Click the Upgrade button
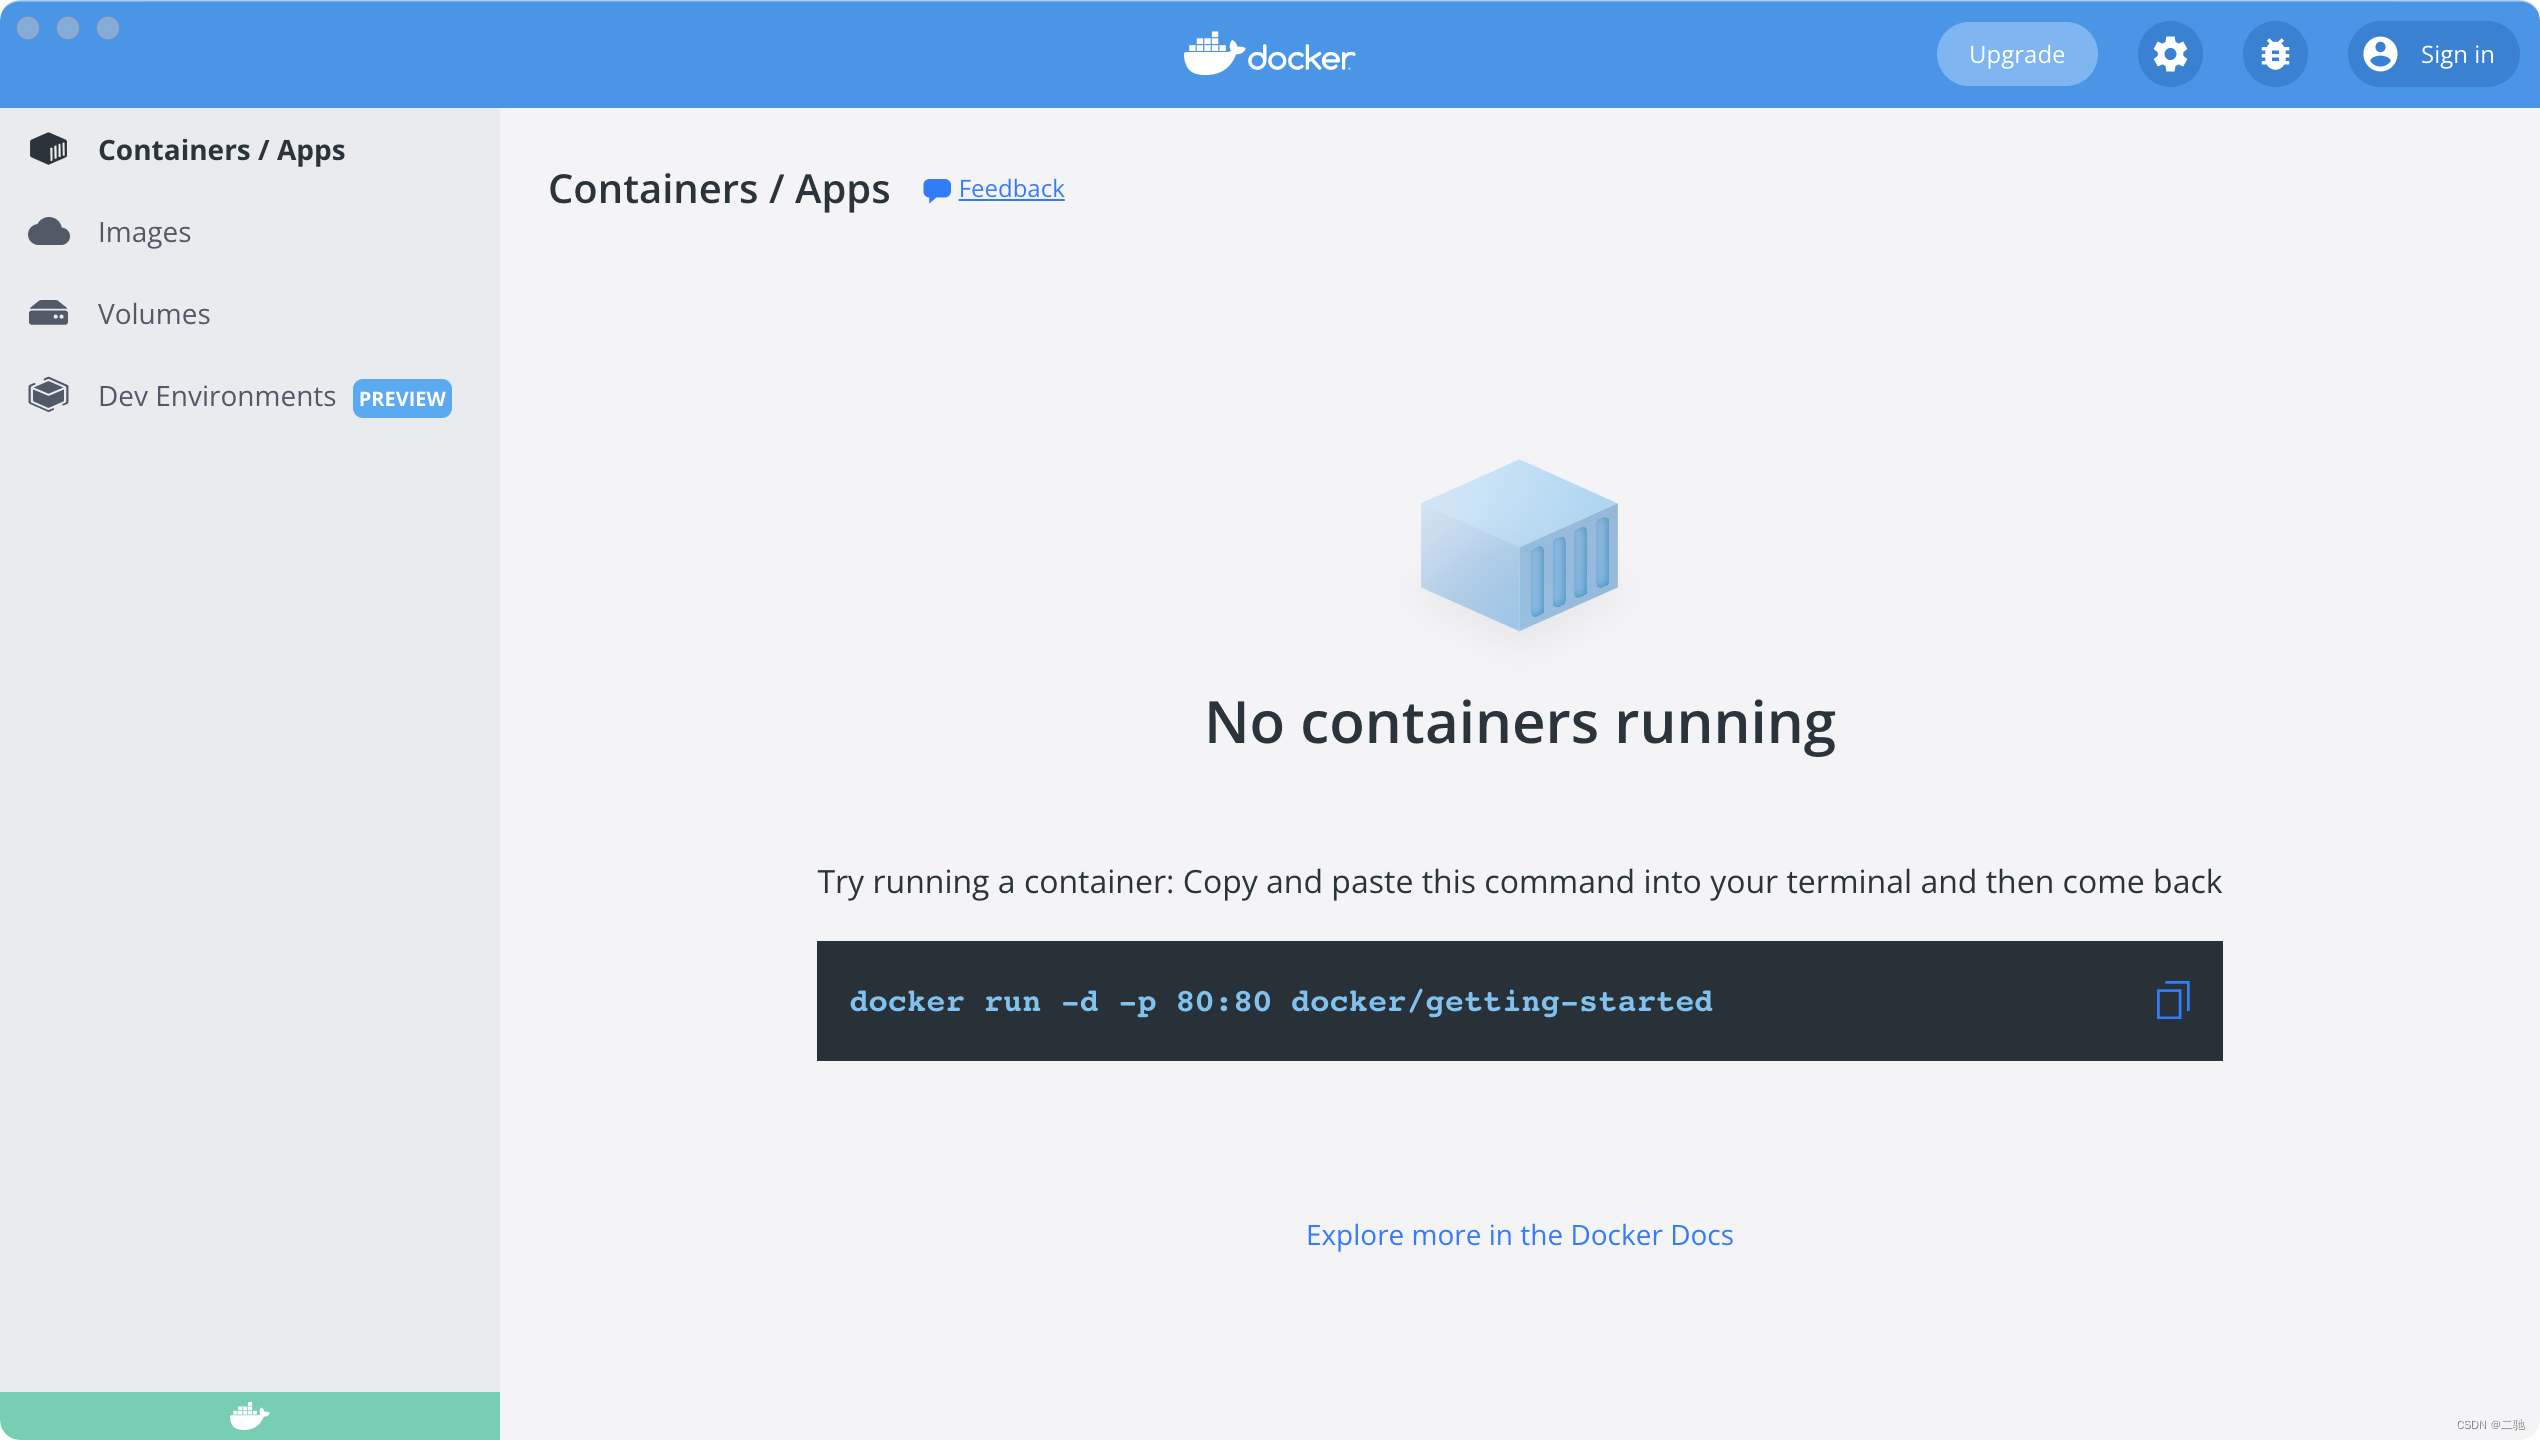 click(2015, 52)
